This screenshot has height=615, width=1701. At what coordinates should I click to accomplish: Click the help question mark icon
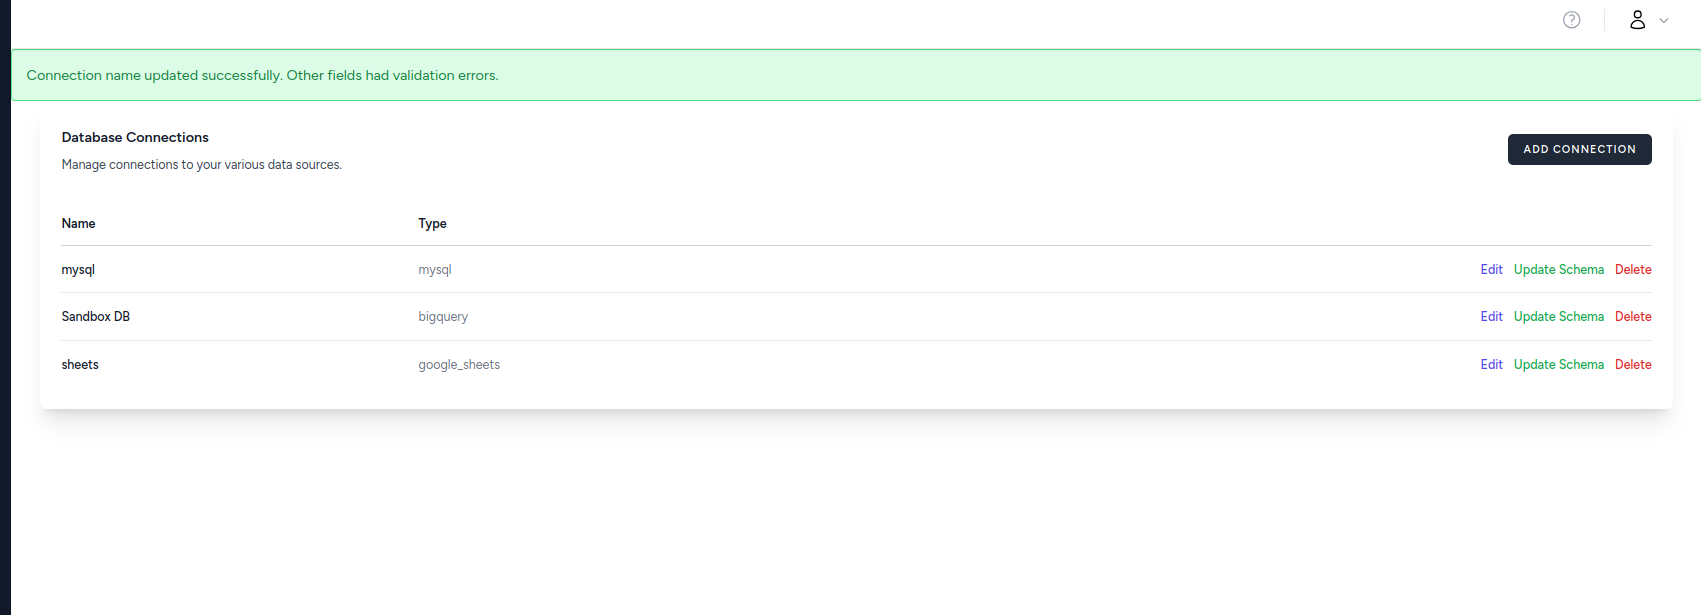1571,20
